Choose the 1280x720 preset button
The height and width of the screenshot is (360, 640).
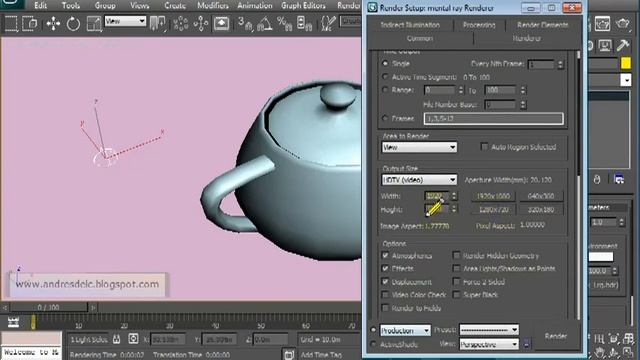(x=493, y=210)
